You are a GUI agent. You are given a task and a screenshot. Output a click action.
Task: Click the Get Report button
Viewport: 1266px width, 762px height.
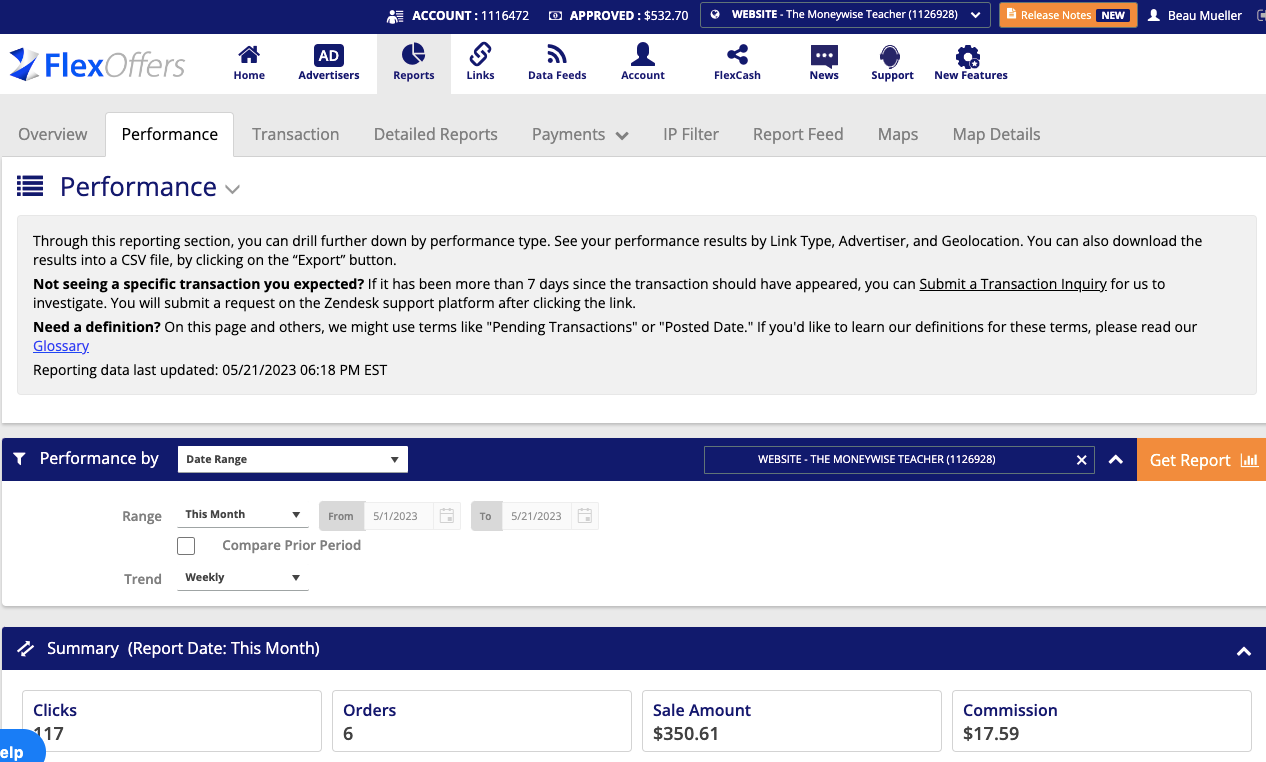[1201, 460]
